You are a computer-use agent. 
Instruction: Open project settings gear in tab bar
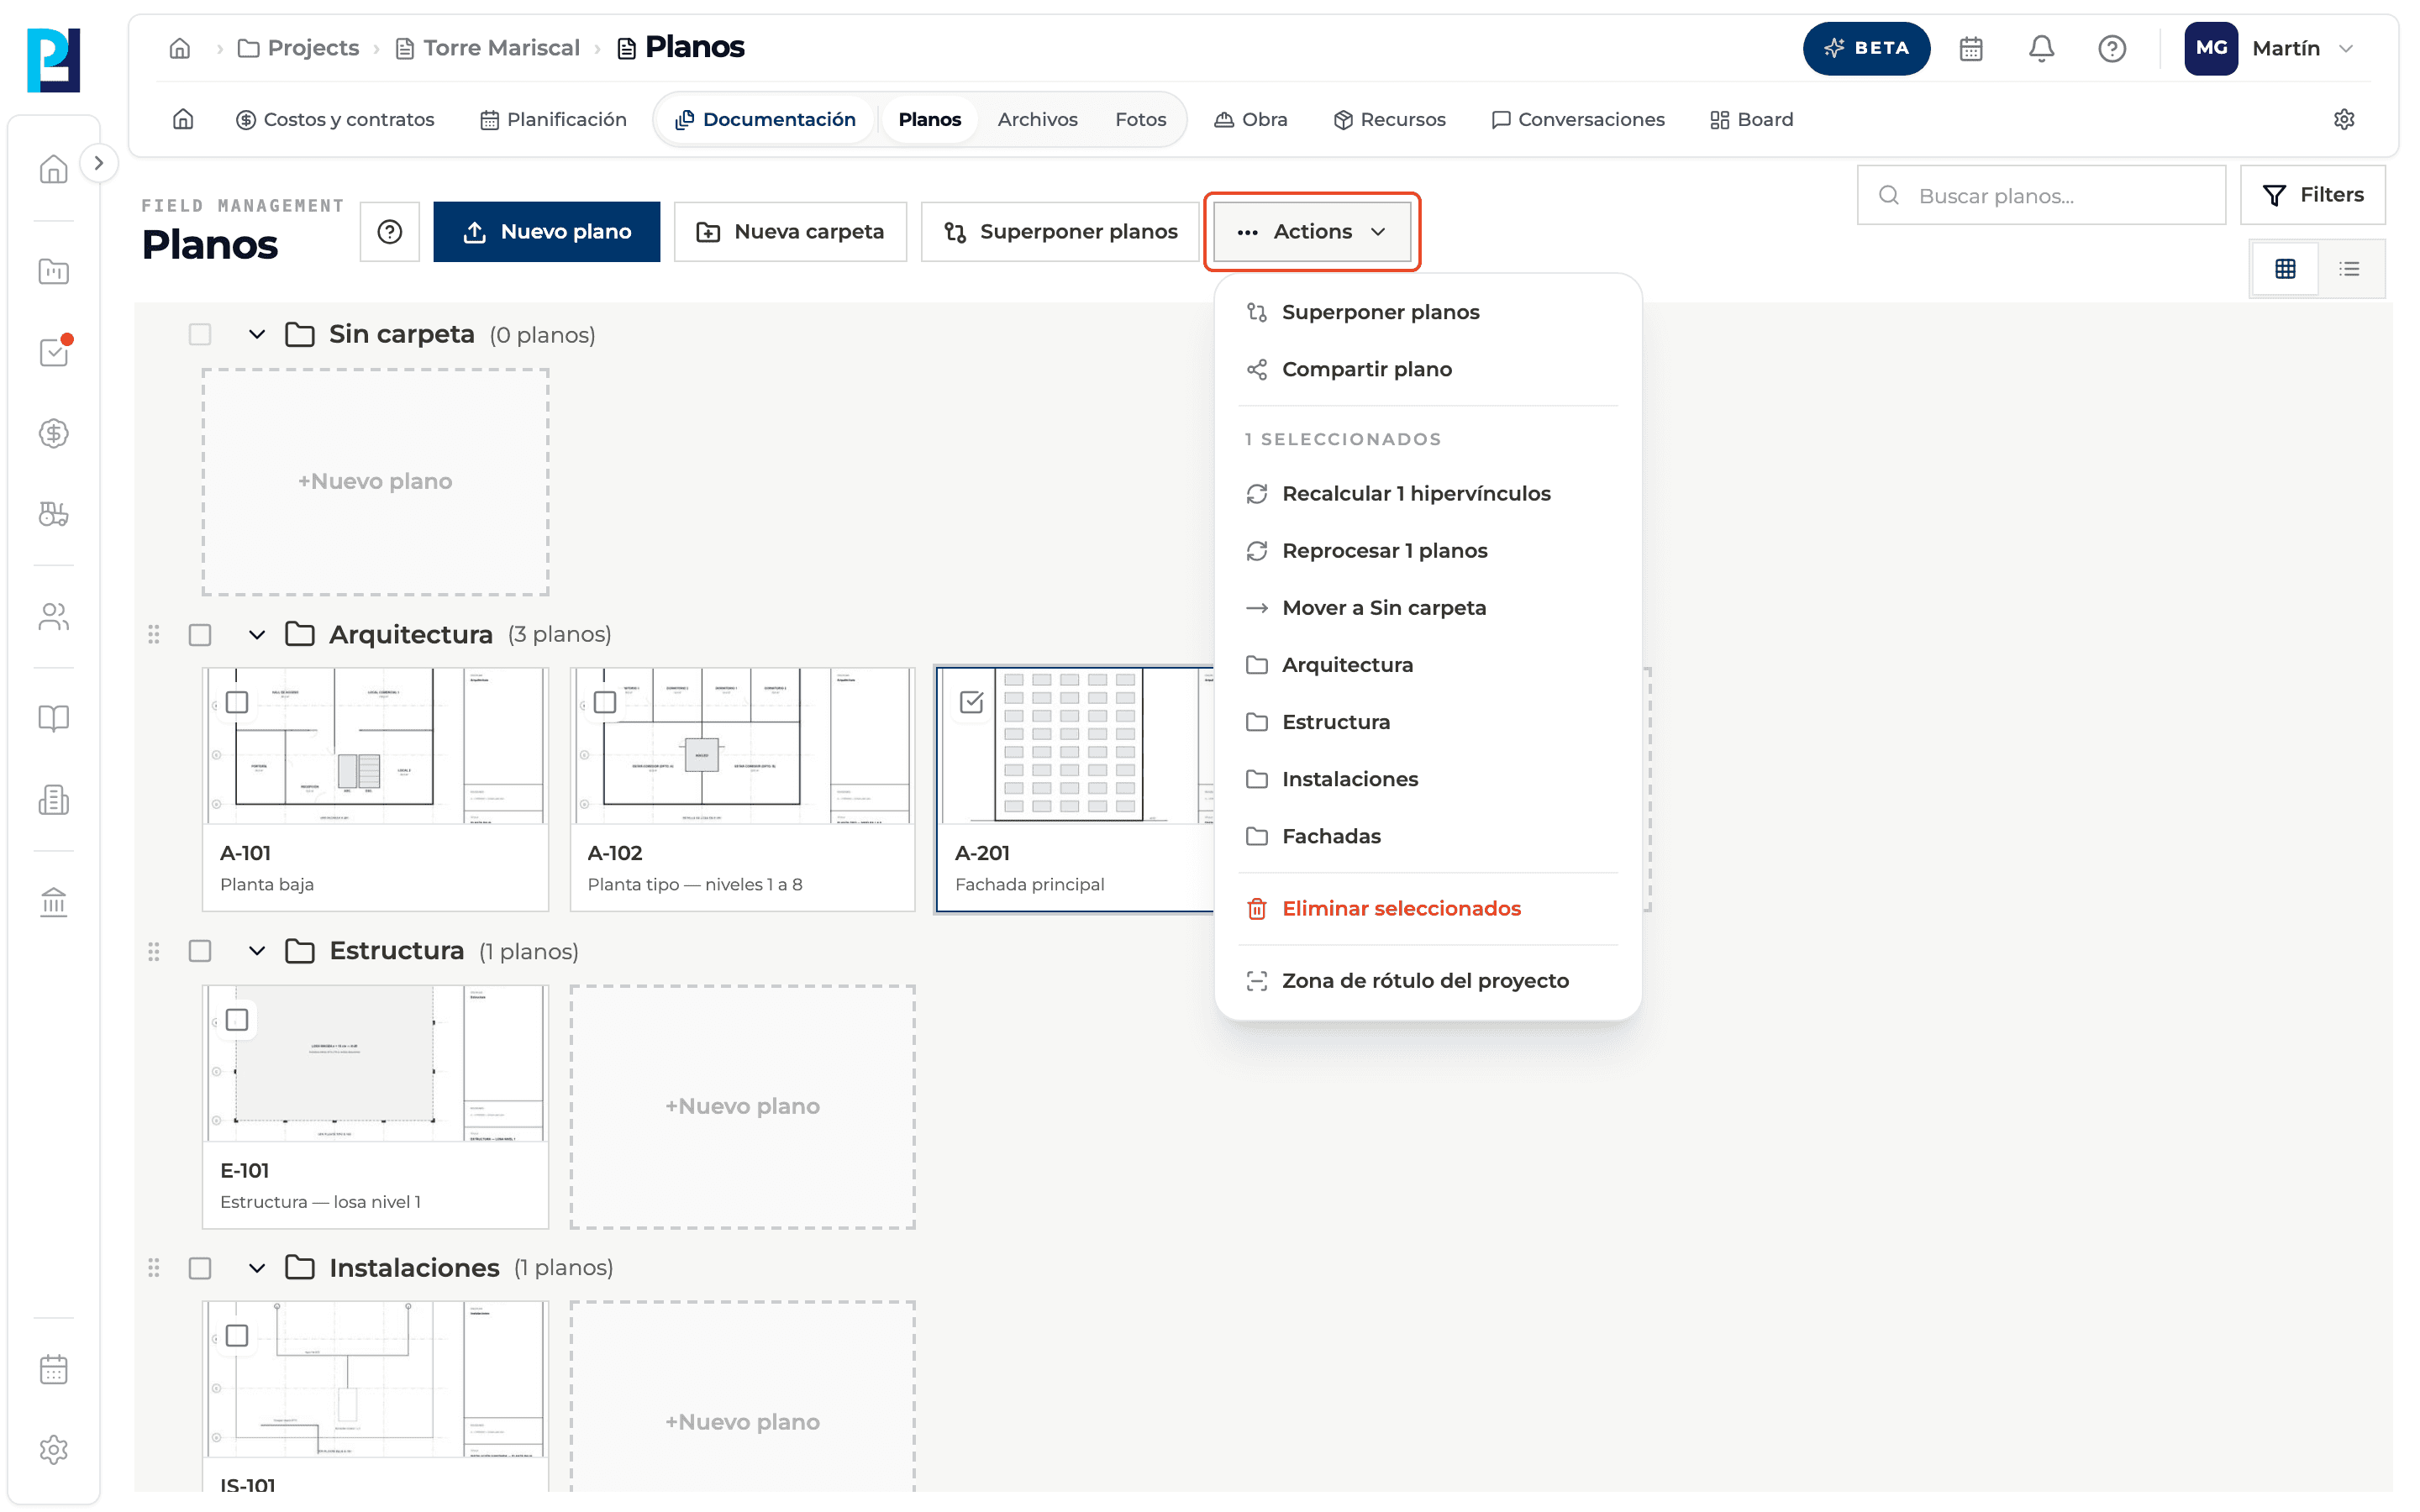2343,119
